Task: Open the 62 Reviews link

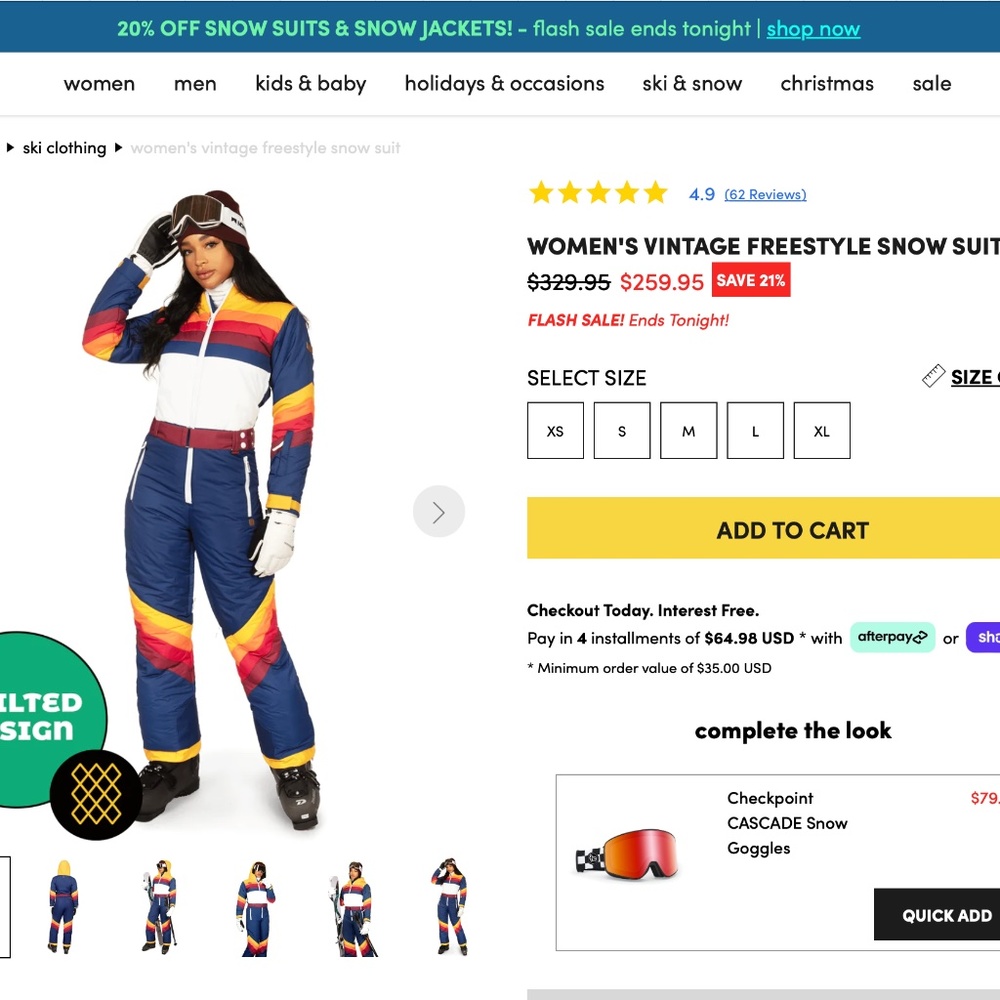Action: 765,194
